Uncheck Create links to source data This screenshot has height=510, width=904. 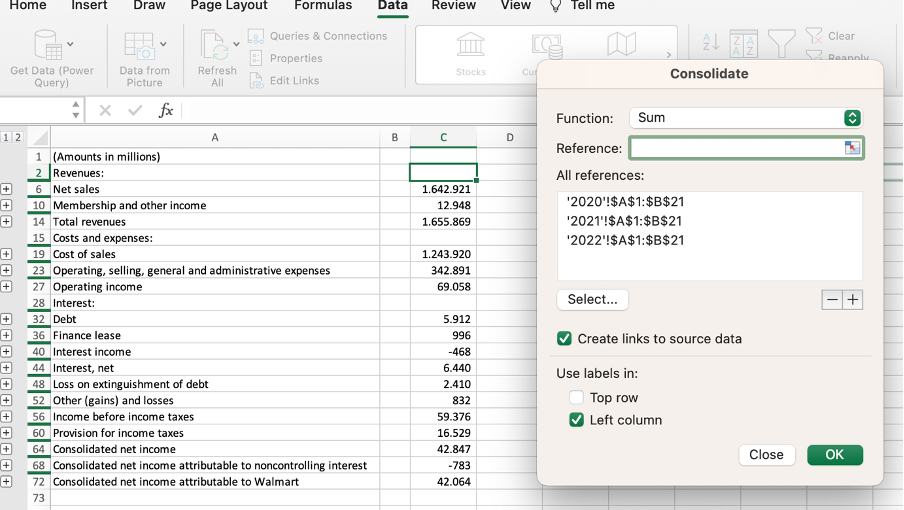click(x=565, y=339)
